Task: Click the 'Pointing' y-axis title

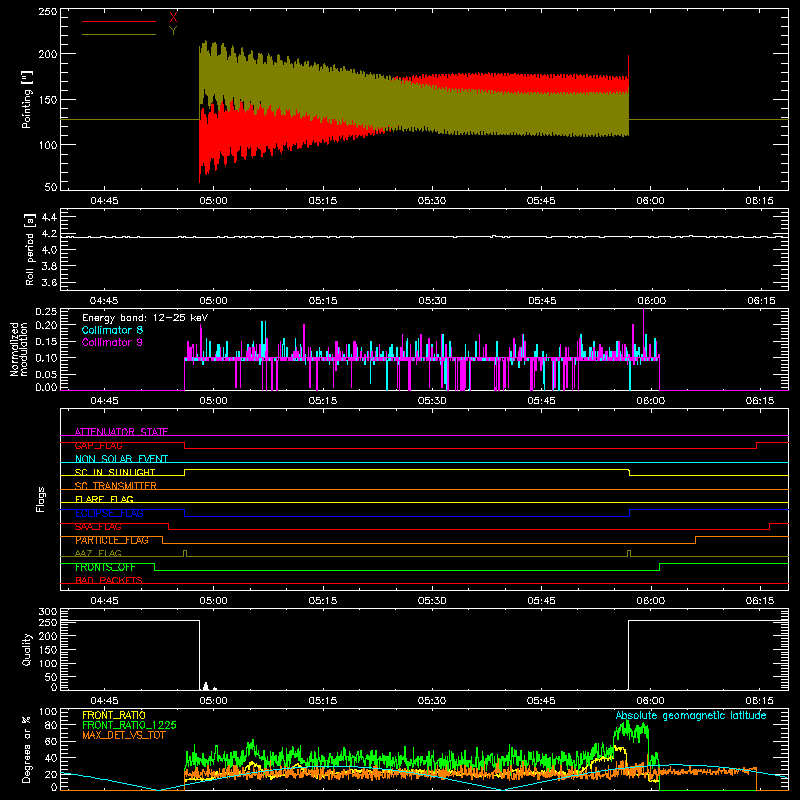Action: [x=26, y=99]
